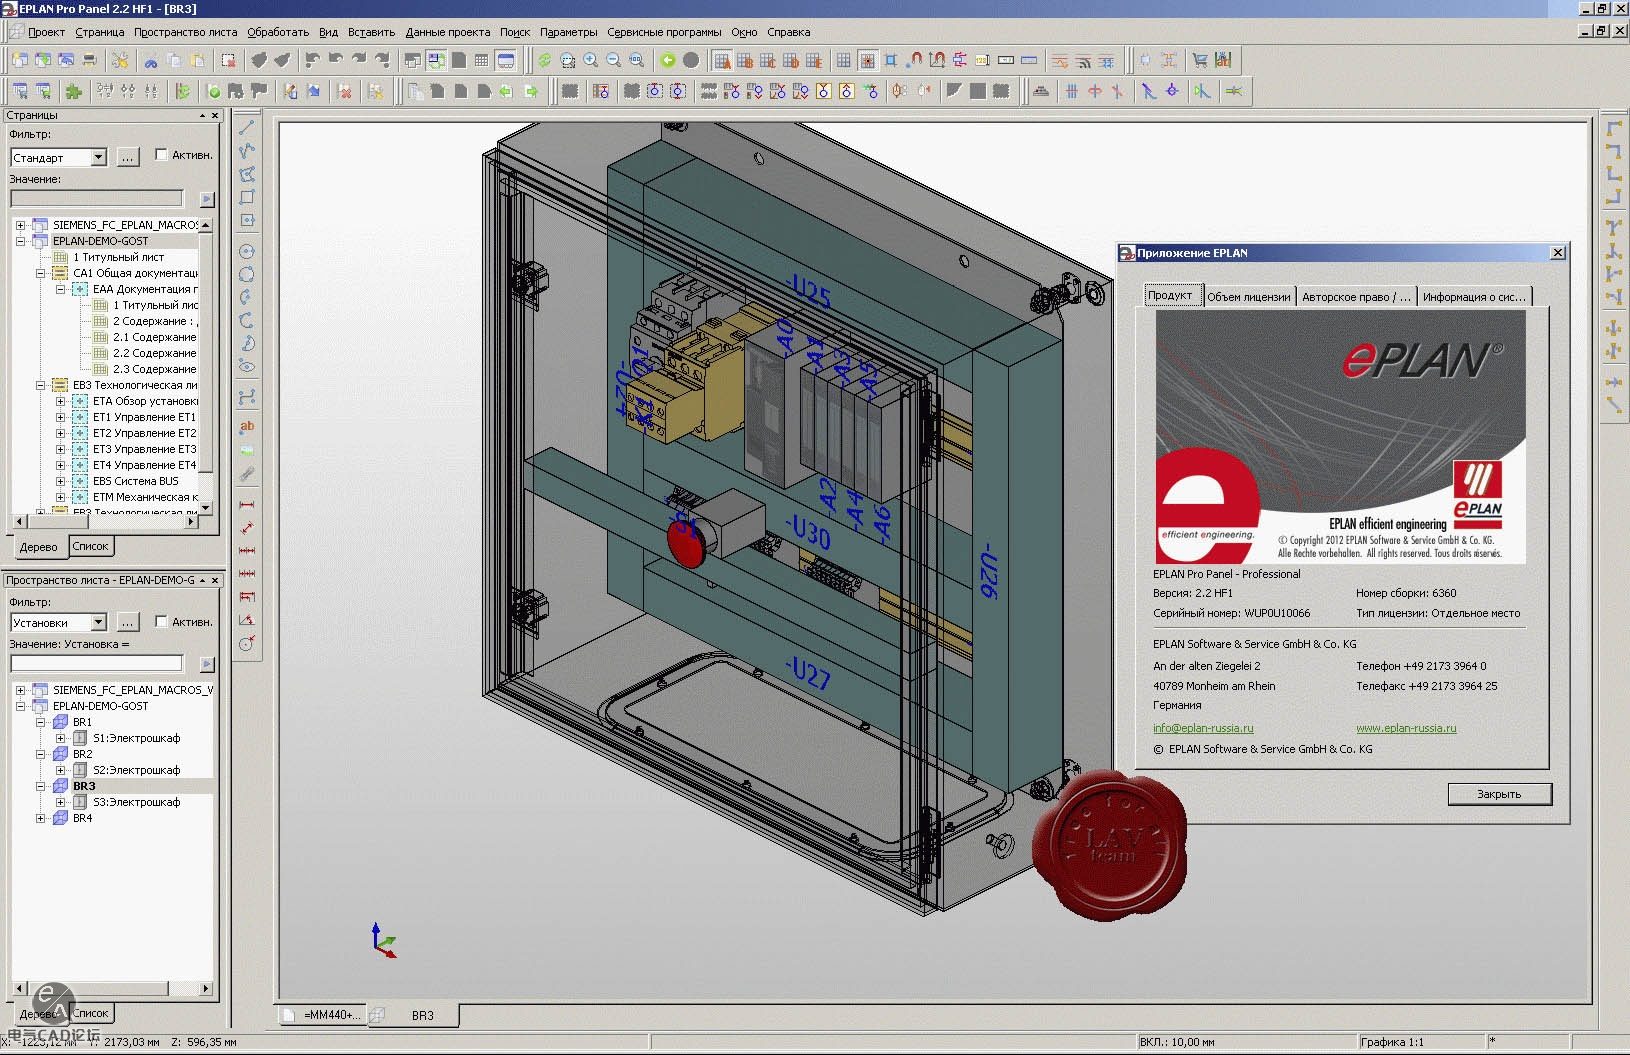Click the shopping cart toolbar icon
Viewport: 1630px width, 1055px height.
[x=1200, y=60]
